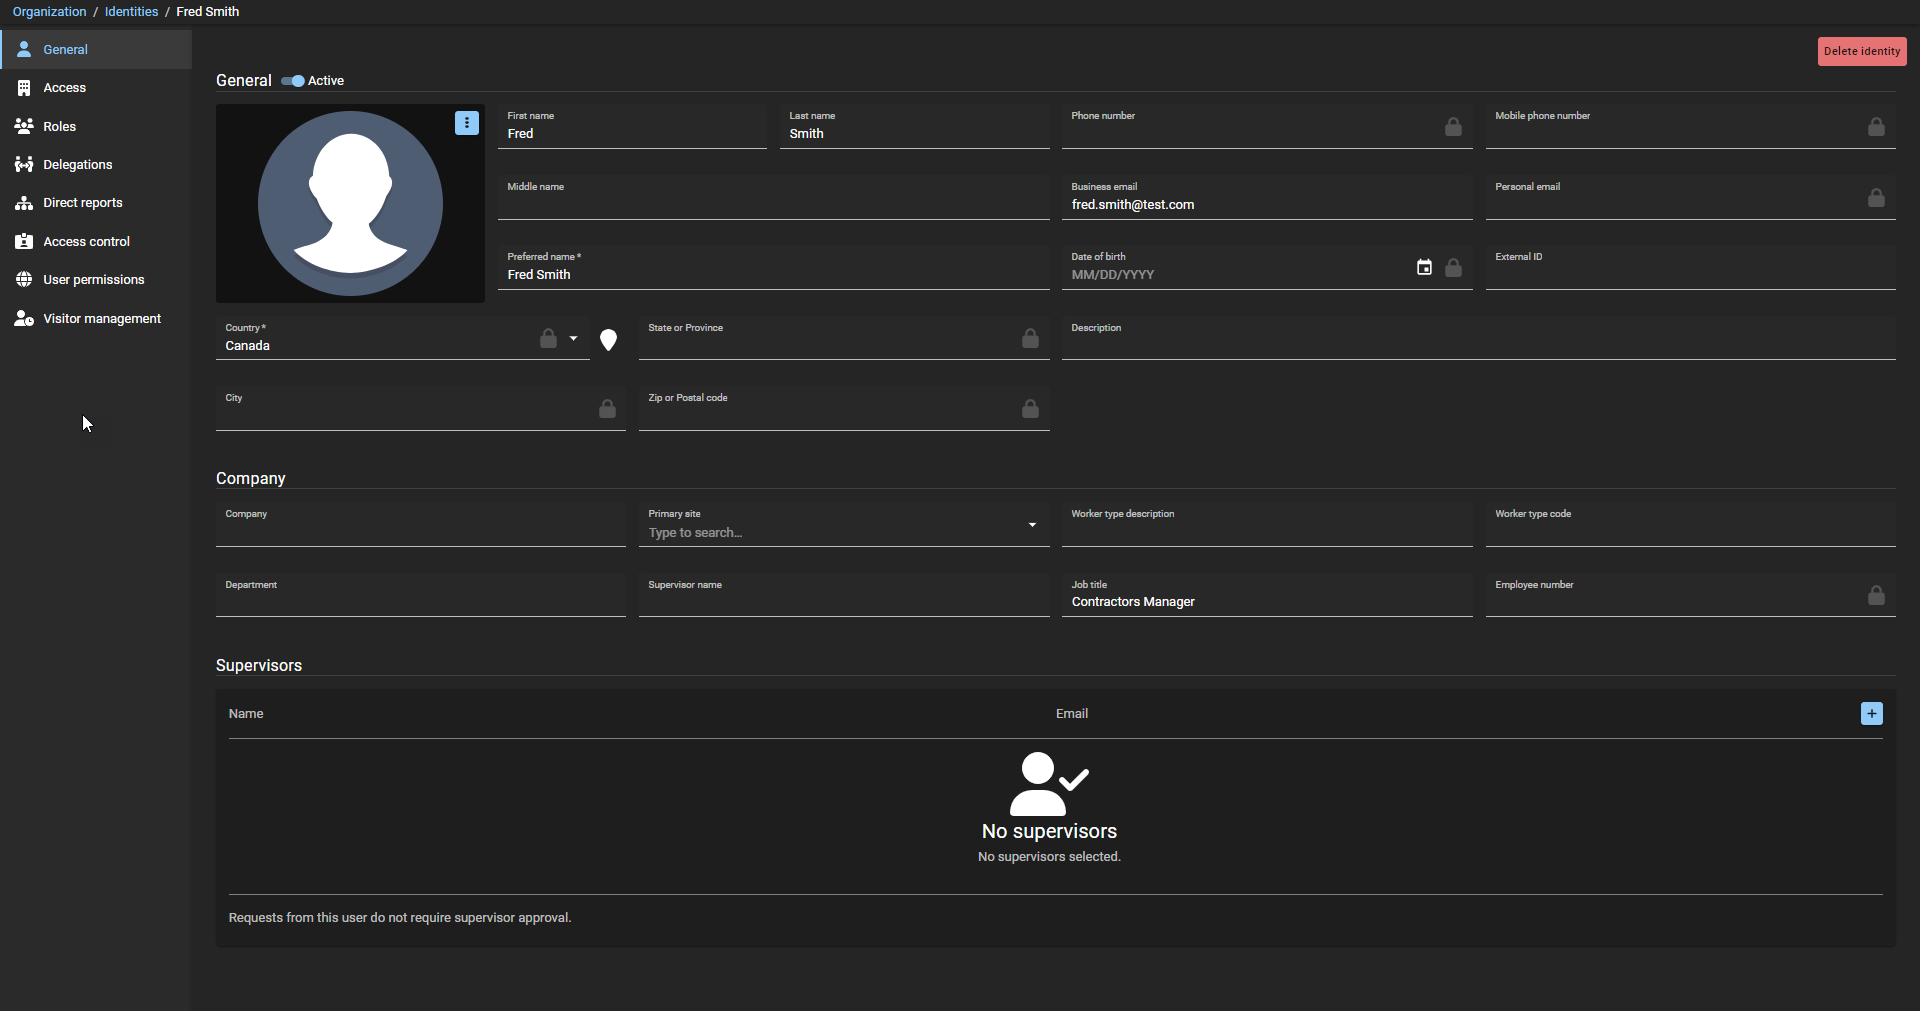Click the Description field

[x=1478, y=339]
